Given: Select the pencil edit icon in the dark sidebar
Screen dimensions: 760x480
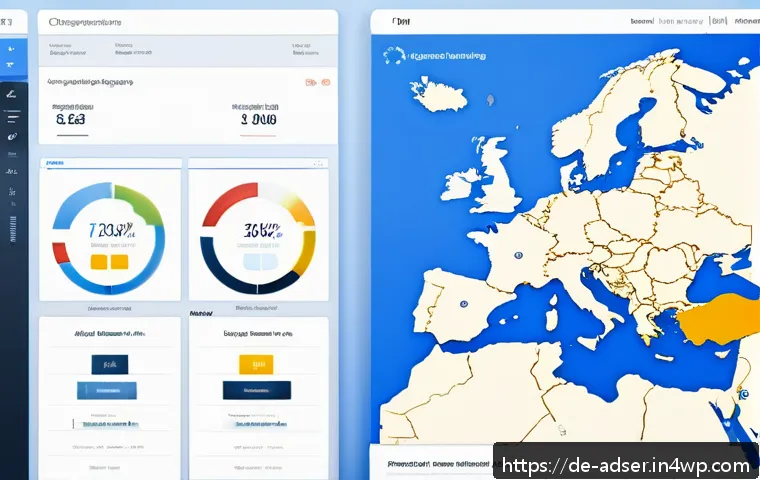Looking at the screenshot, I should pyautogui.click(x=11, y=94).
